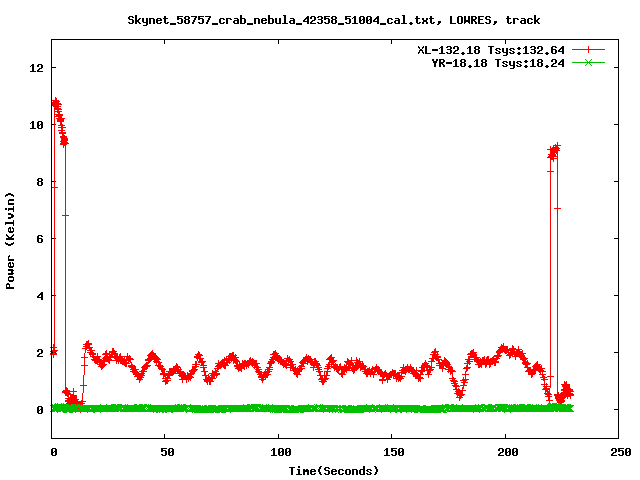Click the red peak near 10.8 Kelvin at start
This screenshot has height=480, width=640.
coord(56,103)
